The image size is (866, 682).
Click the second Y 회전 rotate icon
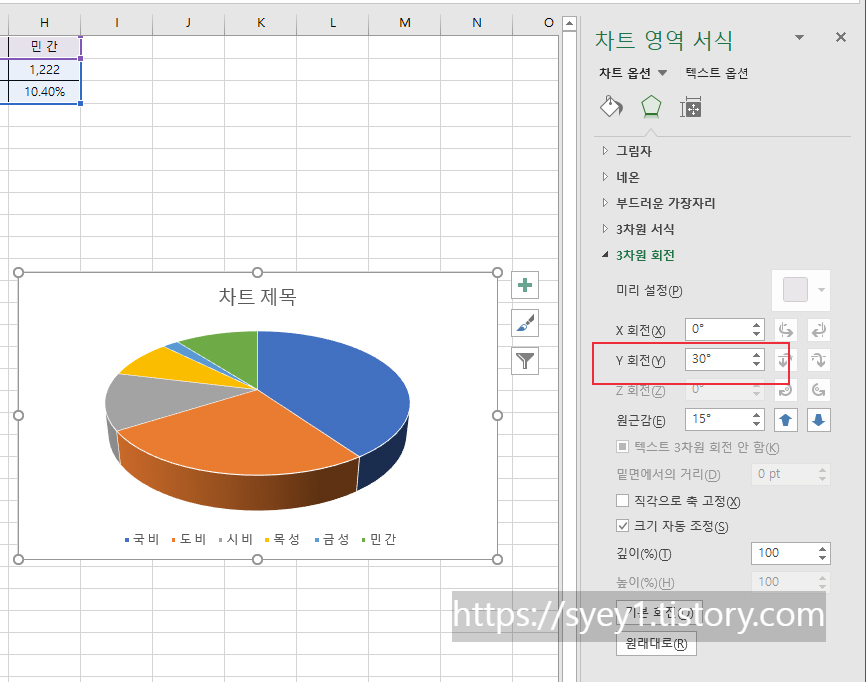coord(819,360)
